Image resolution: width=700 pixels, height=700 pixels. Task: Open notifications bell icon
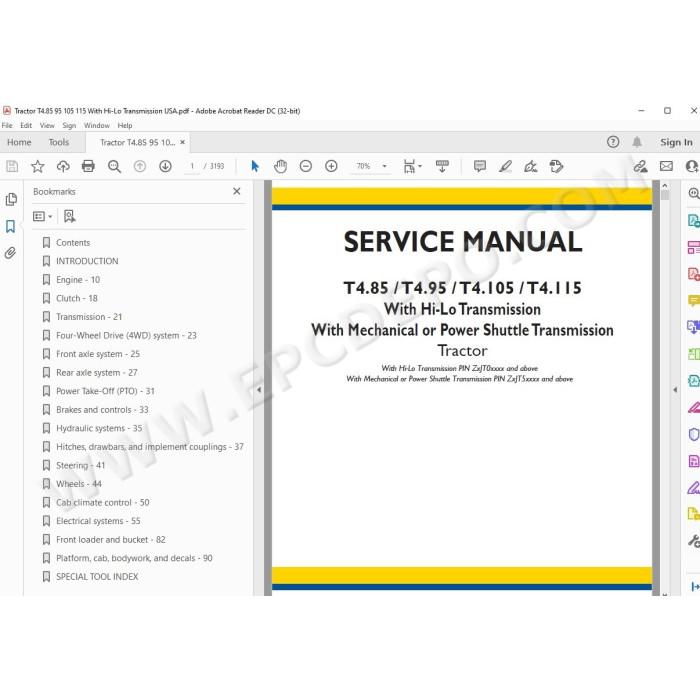pos(637,142)
